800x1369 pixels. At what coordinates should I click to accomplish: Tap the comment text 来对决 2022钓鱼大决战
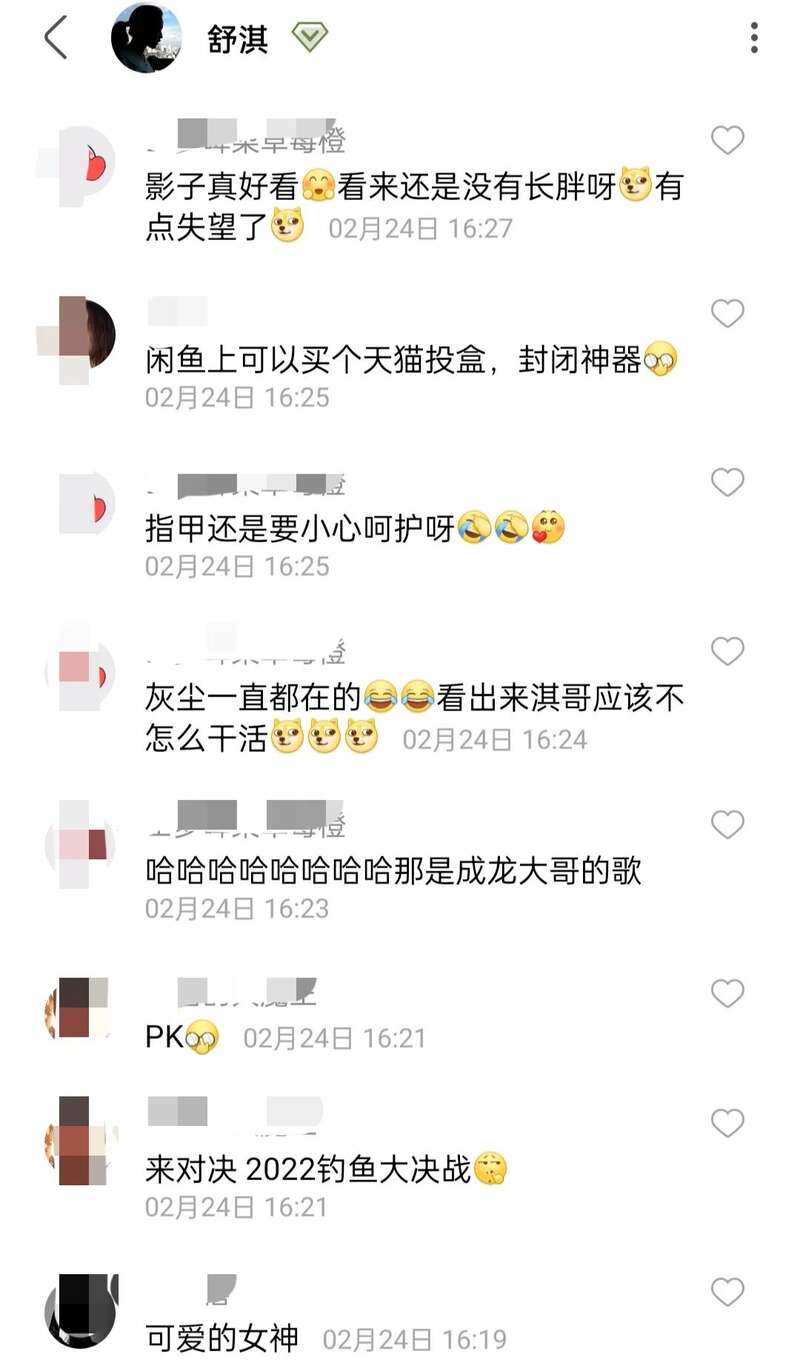pos(309,1169)
